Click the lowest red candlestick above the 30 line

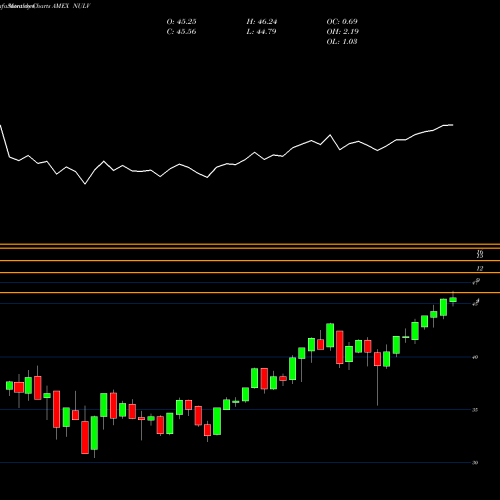[x=85, y=437]
